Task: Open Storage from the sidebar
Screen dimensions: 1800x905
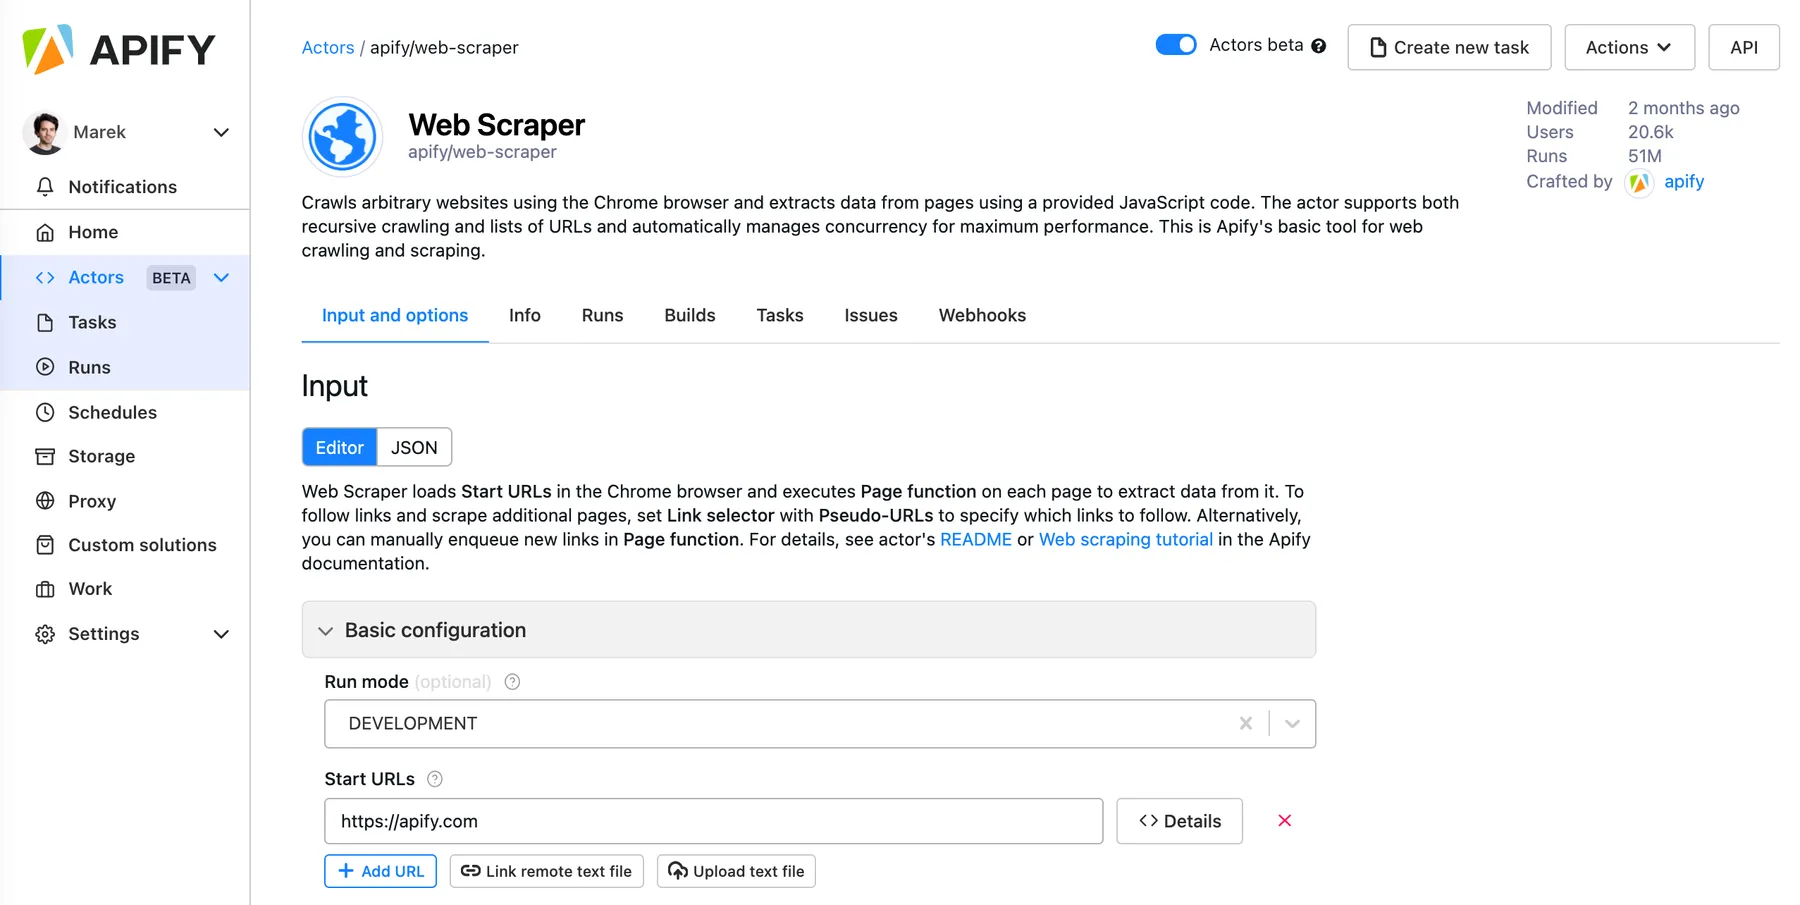Action: 125,456
